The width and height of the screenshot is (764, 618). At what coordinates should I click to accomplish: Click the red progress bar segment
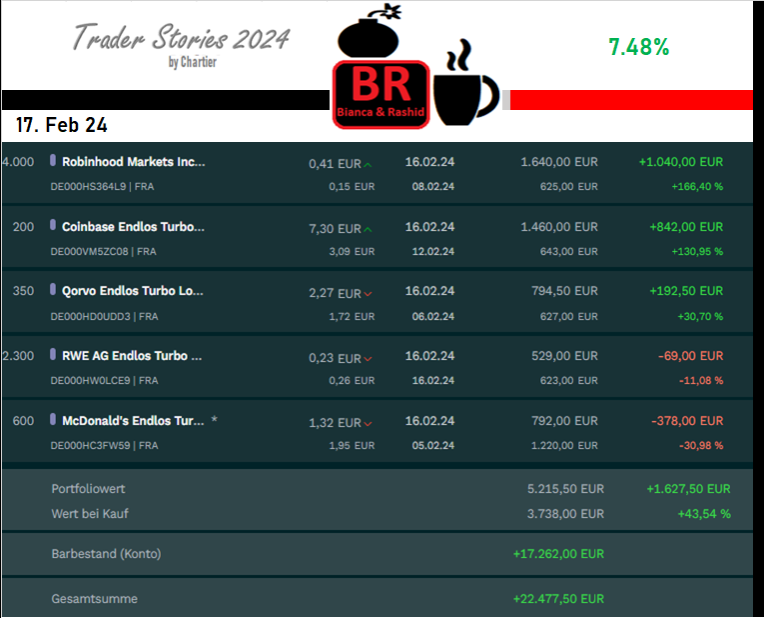coord(631,100)
